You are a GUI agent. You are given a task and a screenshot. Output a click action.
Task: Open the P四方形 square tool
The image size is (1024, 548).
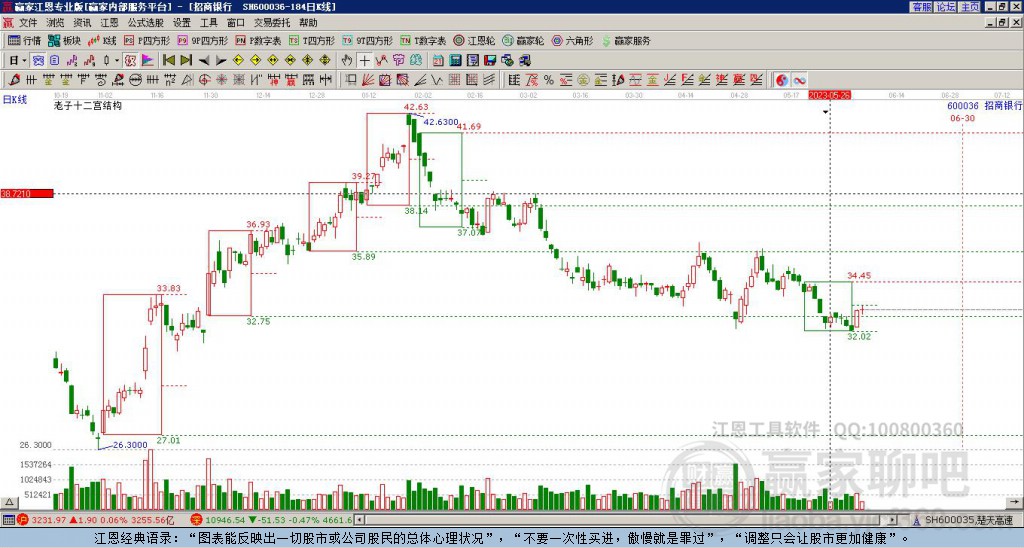tap(147, 40)
